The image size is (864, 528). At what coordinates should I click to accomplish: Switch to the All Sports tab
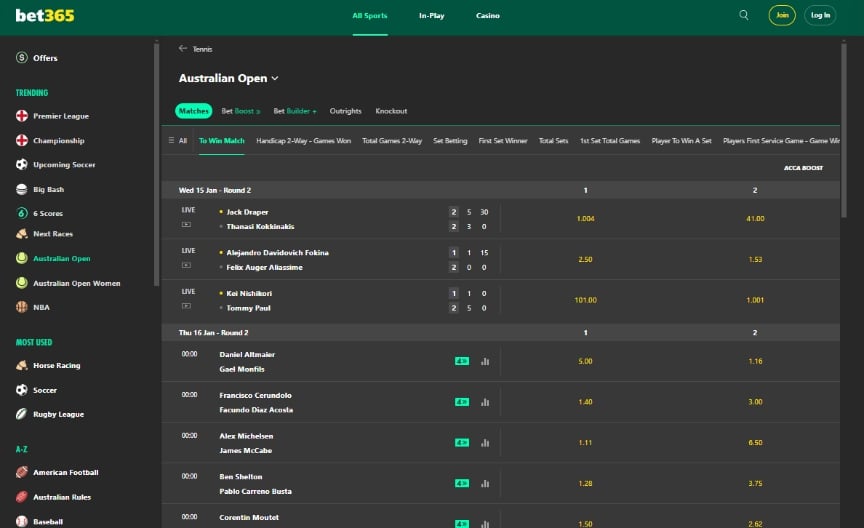[370, 15]
